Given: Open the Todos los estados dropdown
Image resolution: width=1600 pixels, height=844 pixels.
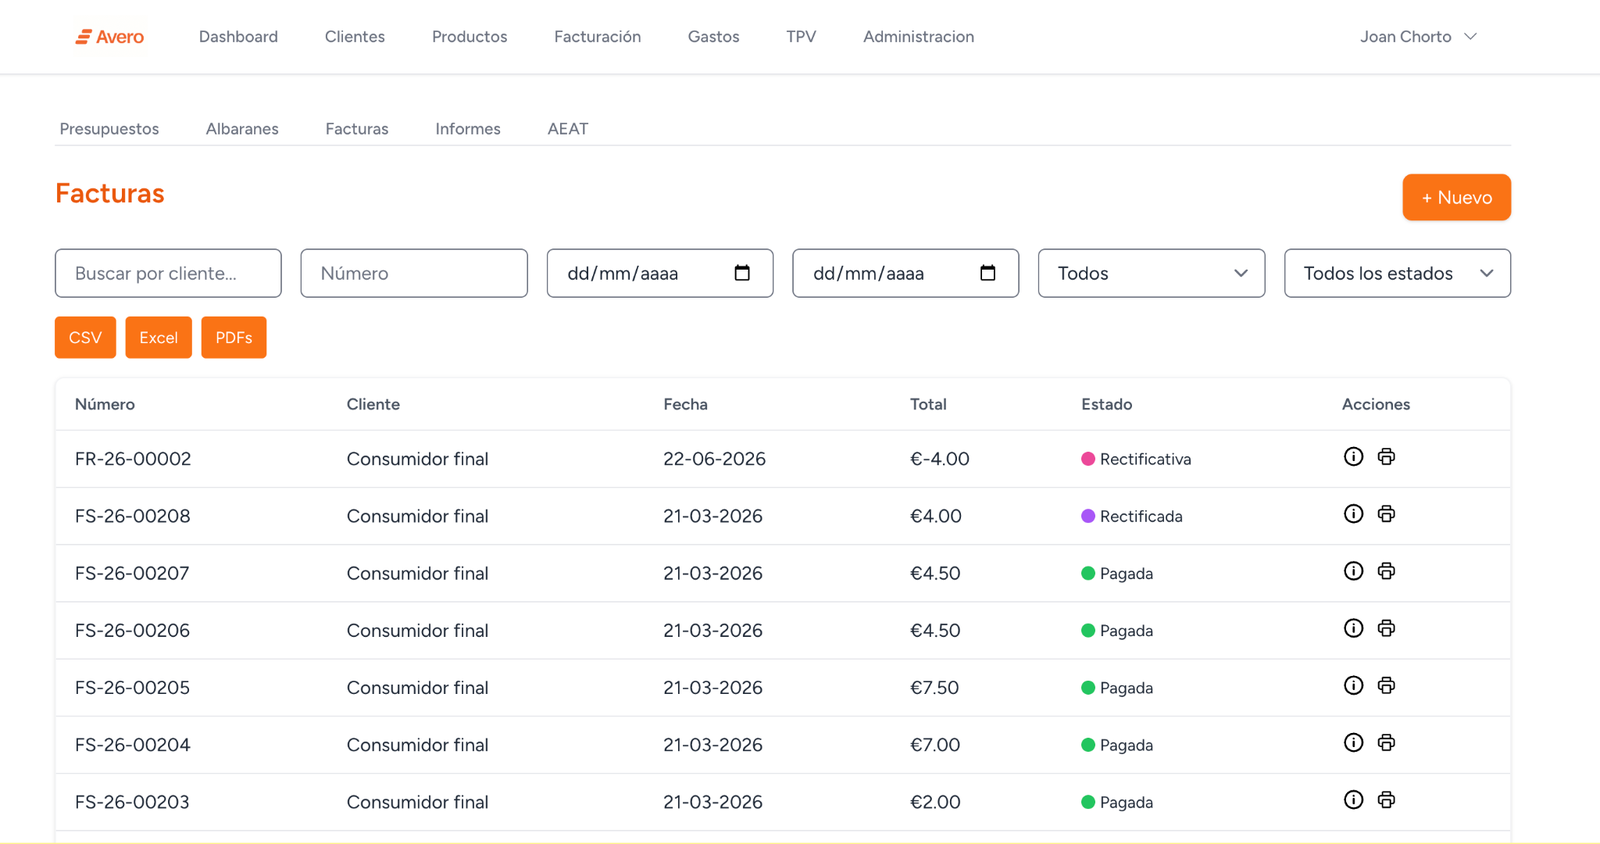Looking at the screenshot, I should (1397, 273).
